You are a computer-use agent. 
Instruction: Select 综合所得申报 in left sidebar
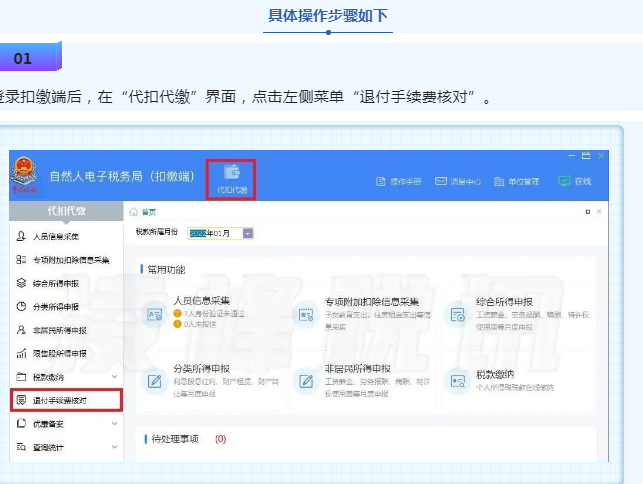(x=66, y=283)
